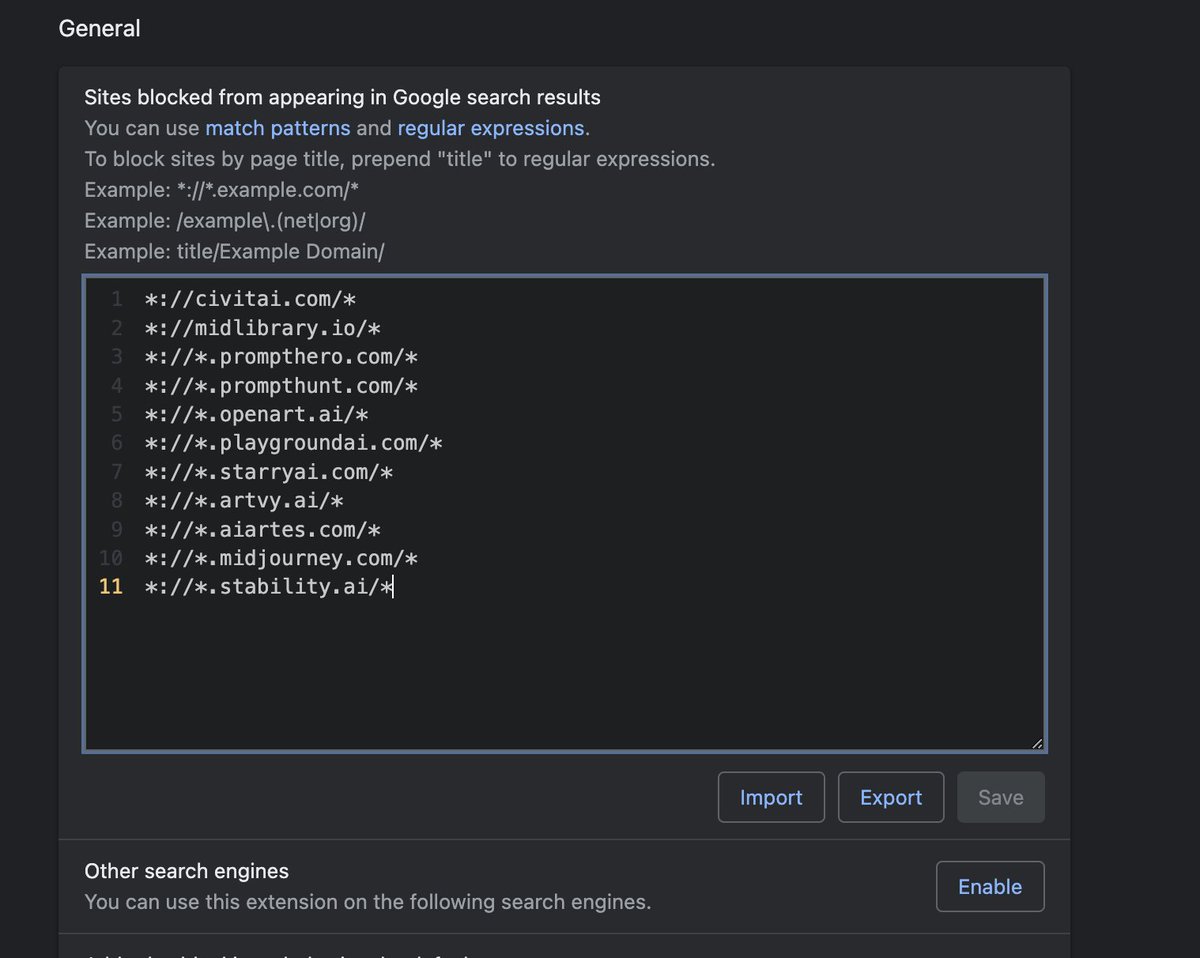1200x958 pixels.
Task: Click the greyed-out Save button
Action: tap(1001, 797)
